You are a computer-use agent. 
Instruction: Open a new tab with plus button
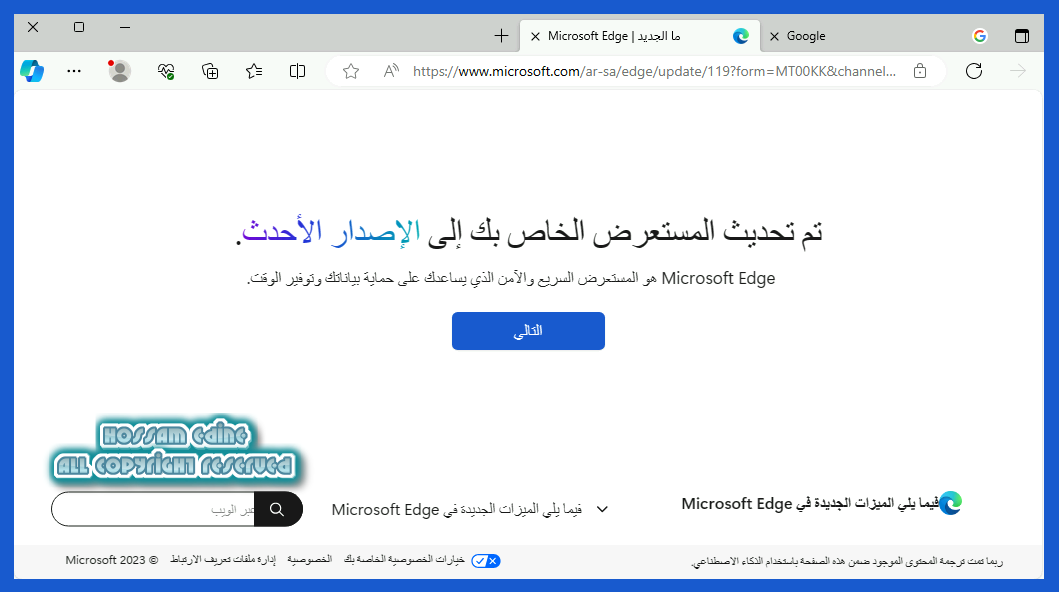[x=501, y=36]
